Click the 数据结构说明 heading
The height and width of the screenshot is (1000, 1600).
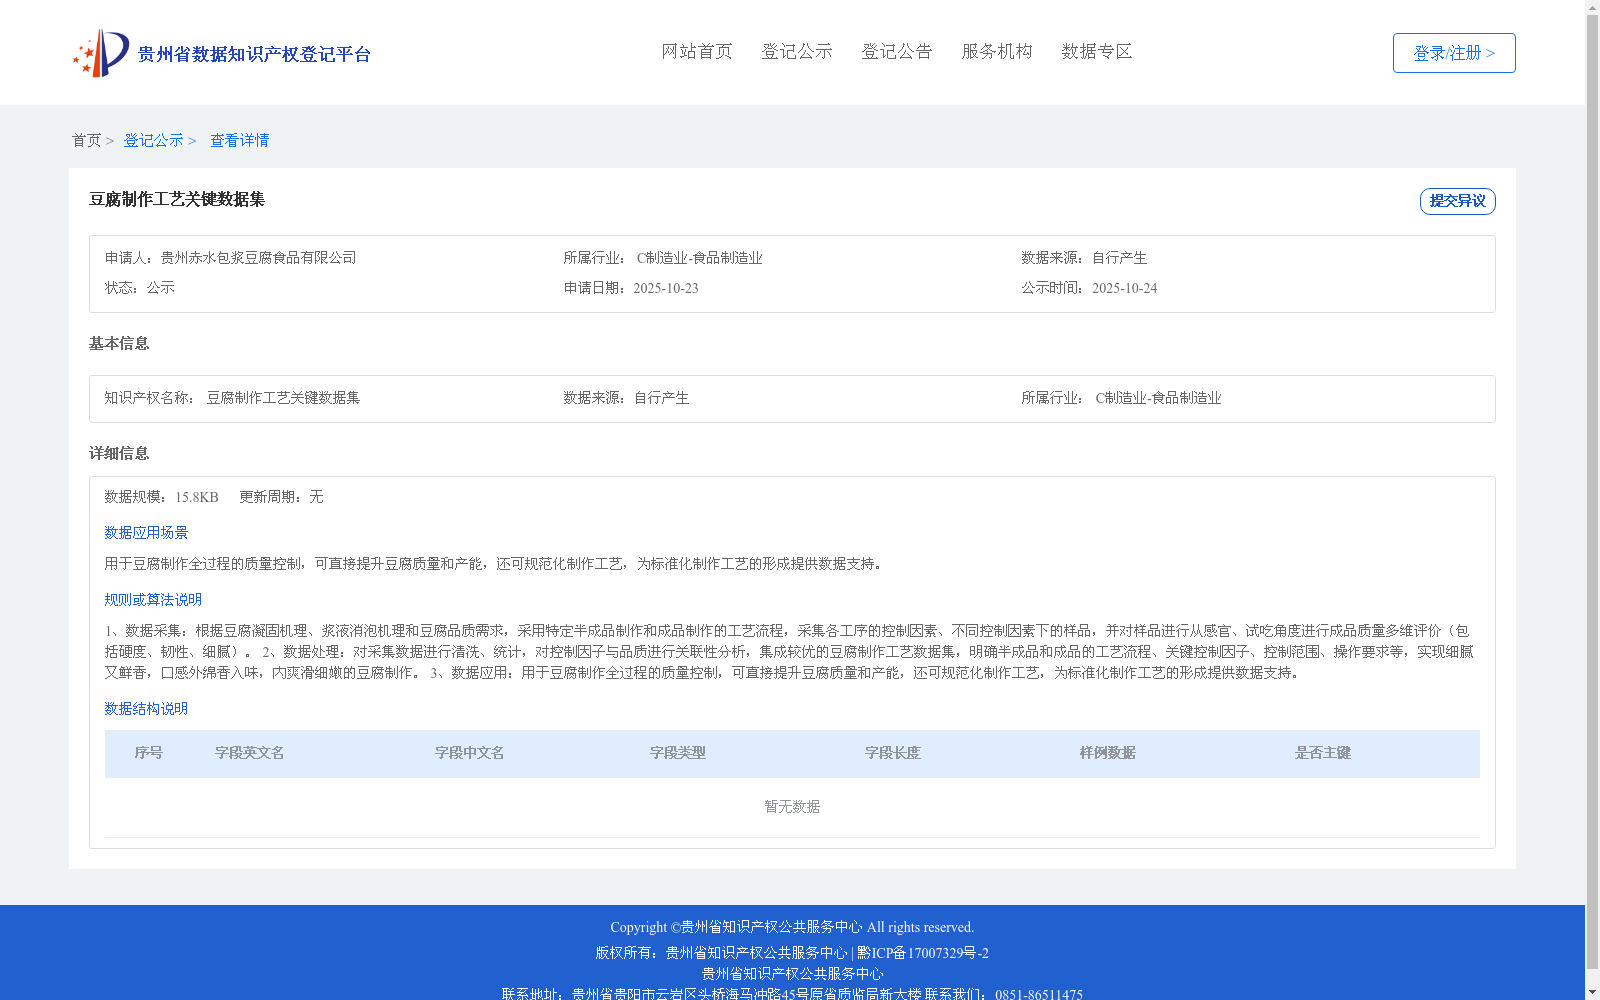146,709
